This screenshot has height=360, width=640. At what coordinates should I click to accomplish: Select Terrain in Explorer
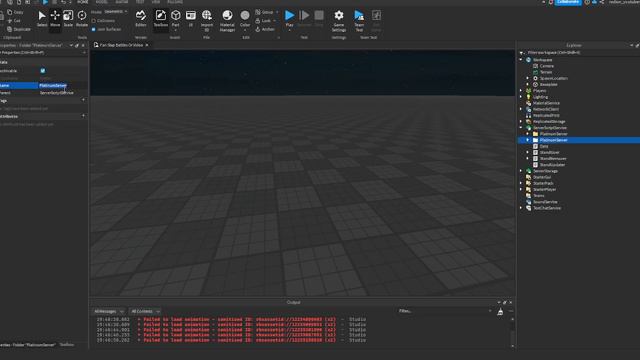[546, 72]
